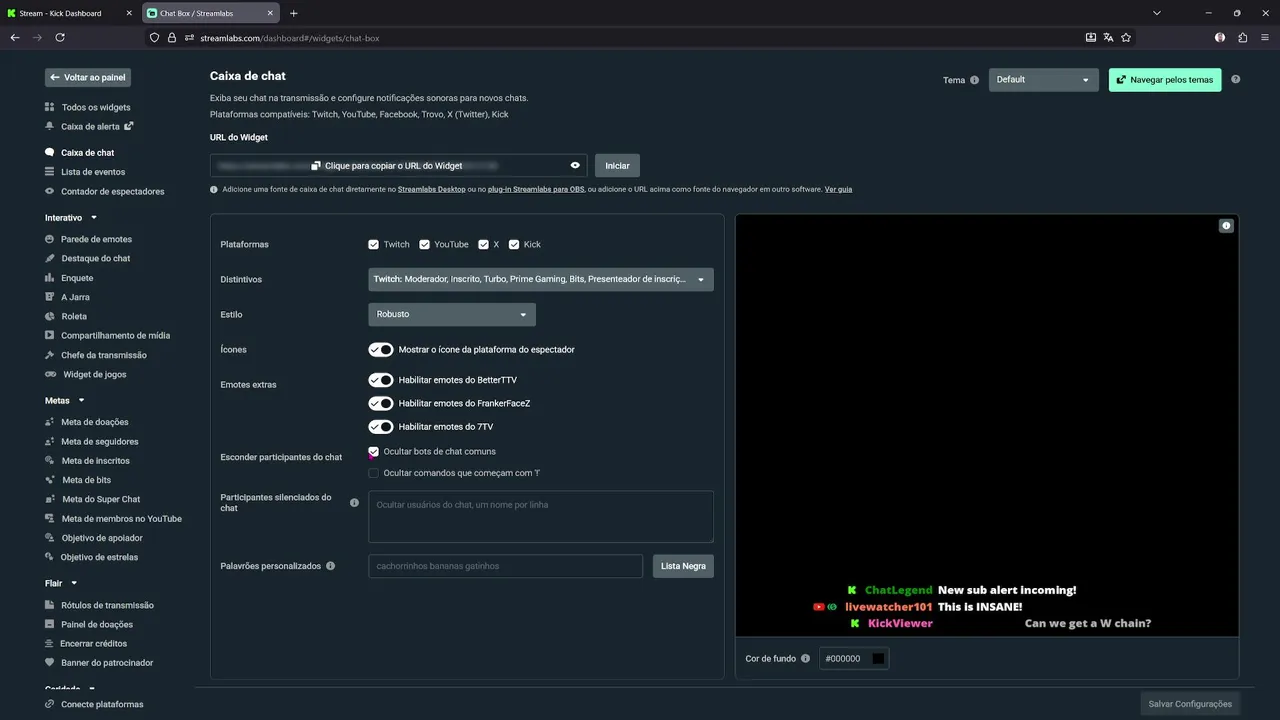Open a new browser tab

pos(293,13)
